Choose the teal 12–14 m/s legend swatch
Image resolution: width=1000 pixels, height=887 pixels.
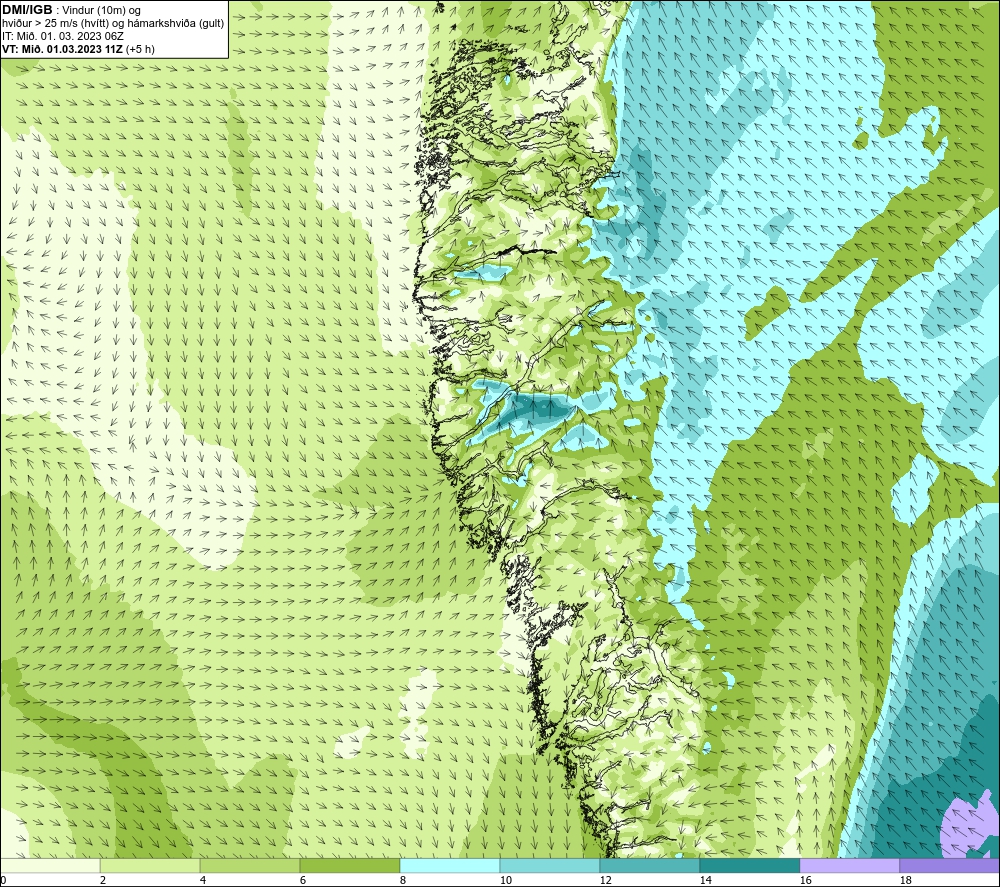(649, 865)
